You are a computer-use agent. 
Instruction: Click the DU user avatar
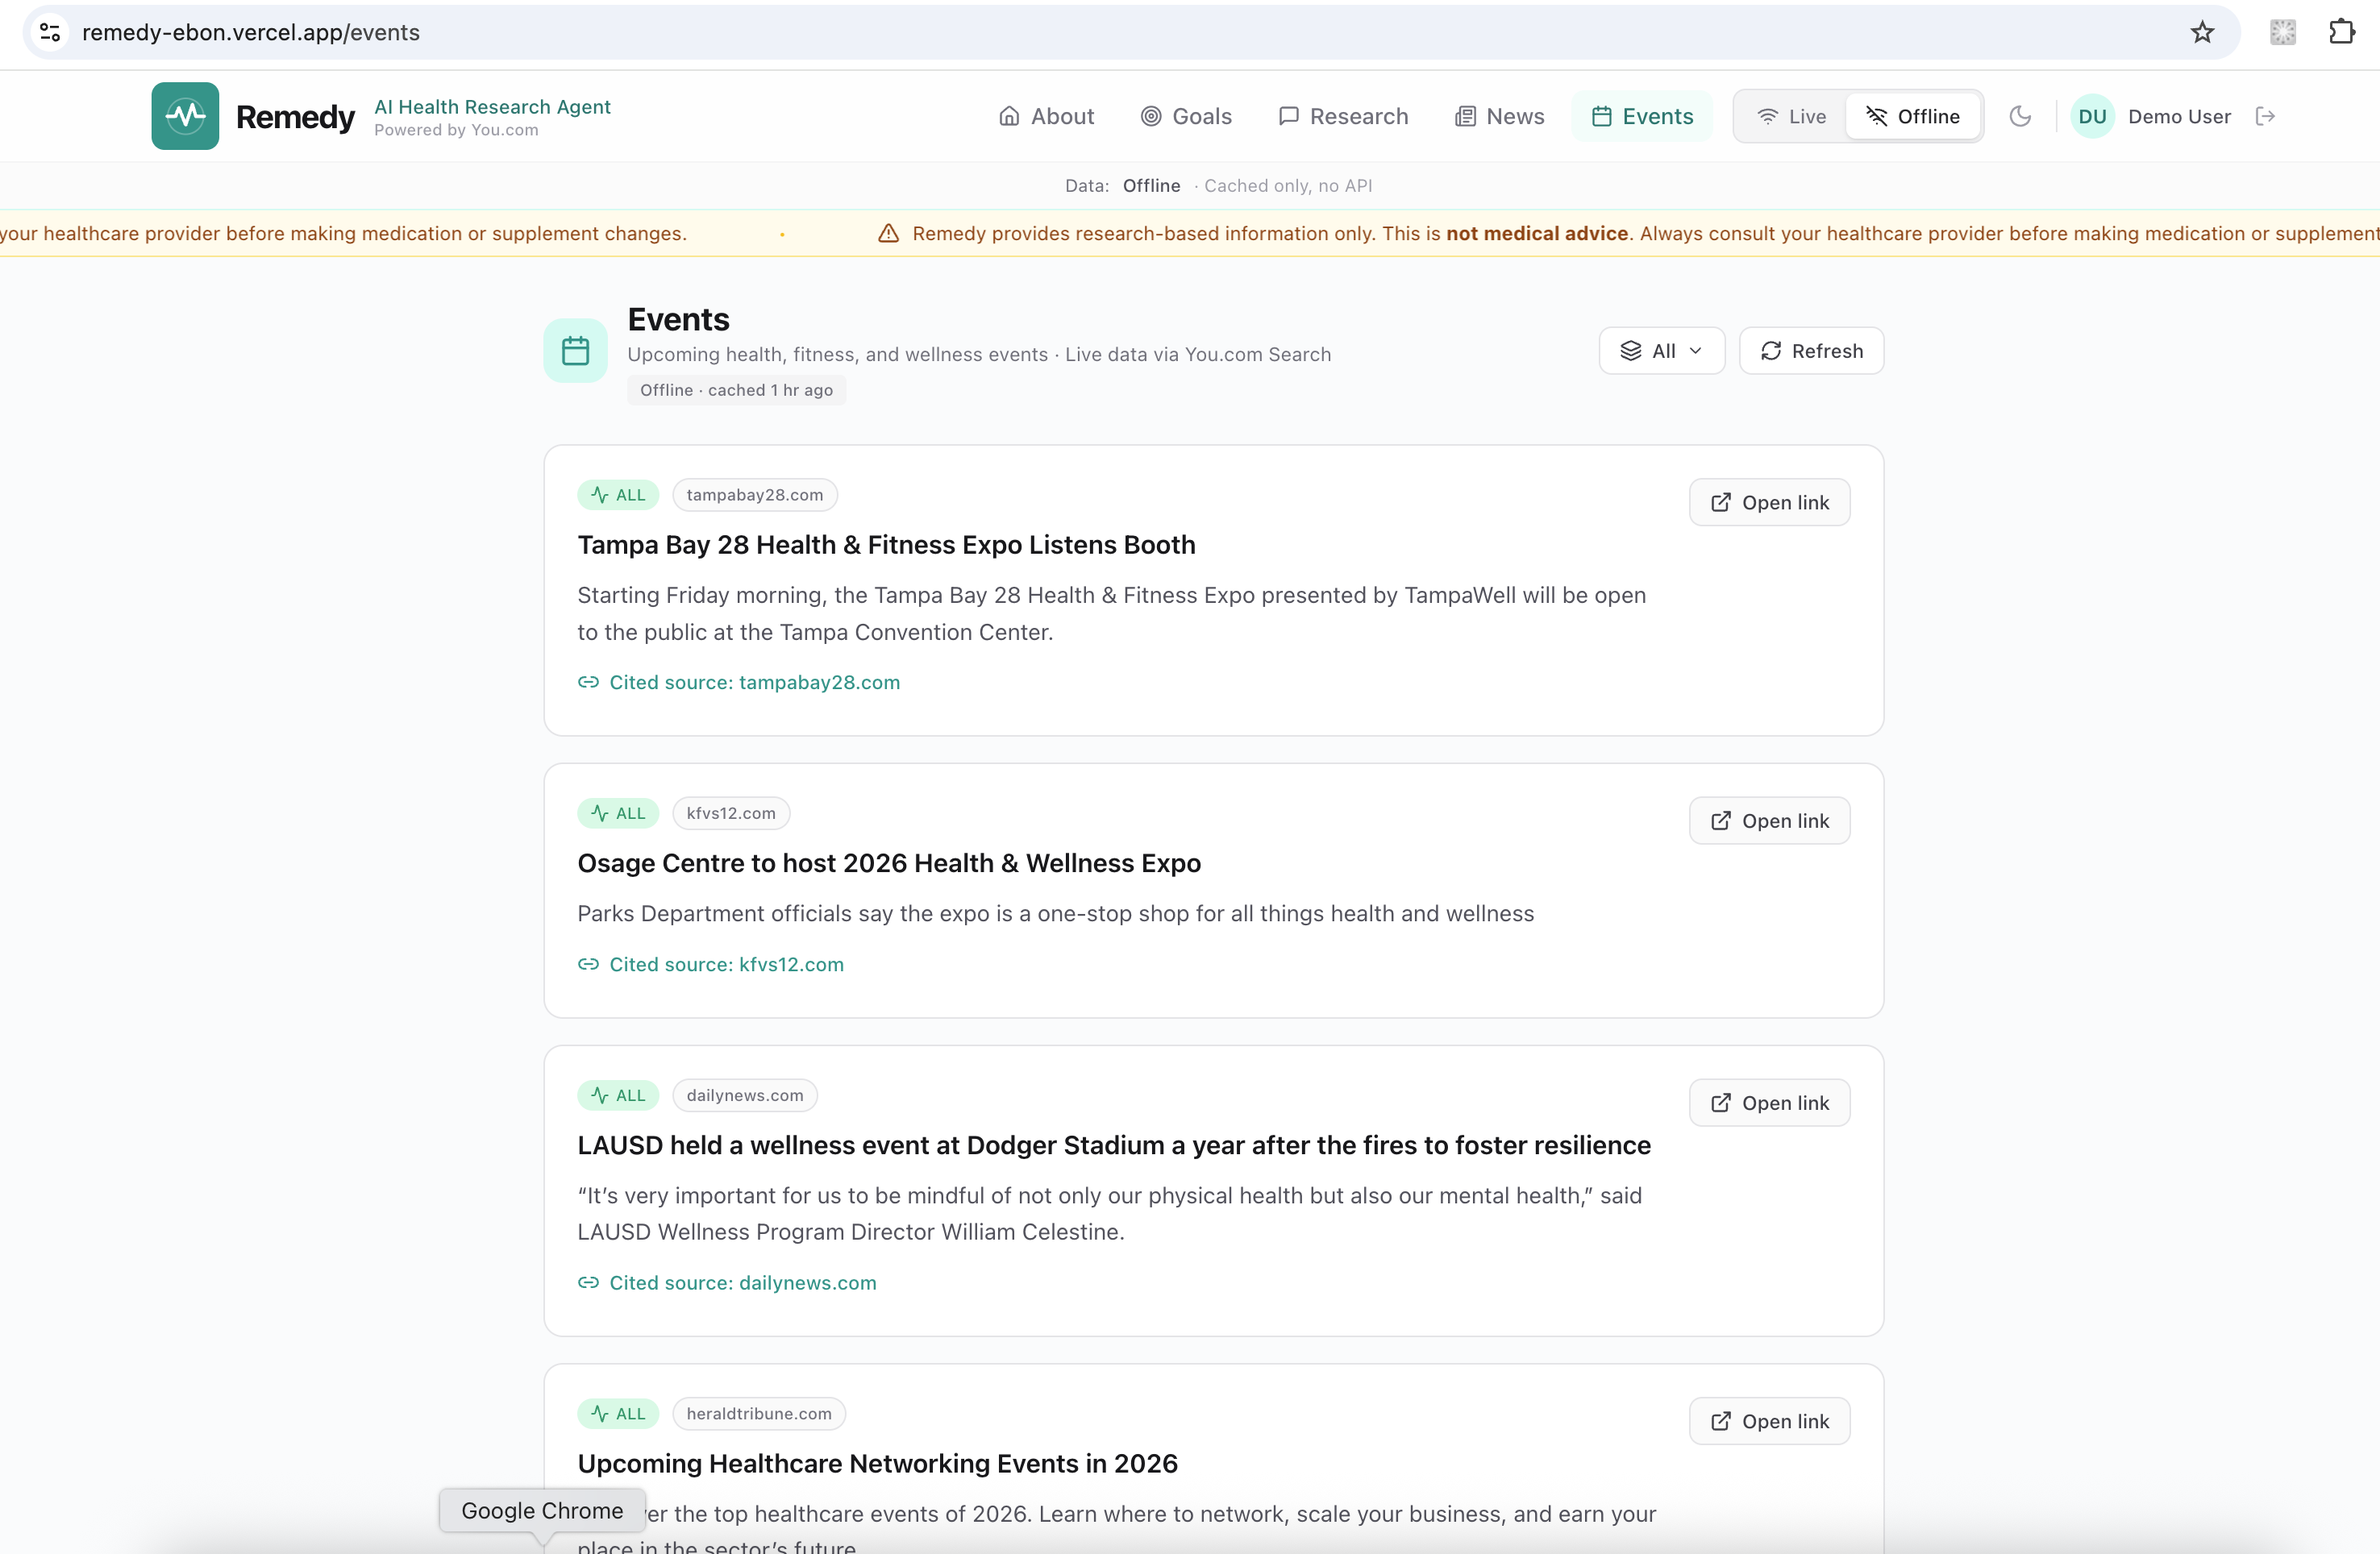(2091, 116)
